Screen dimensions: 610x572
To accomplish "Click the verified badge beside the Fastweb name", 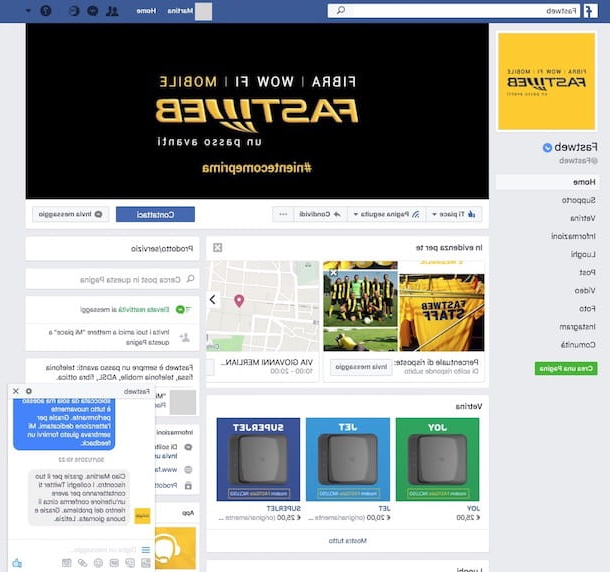I will coord(547,147).
